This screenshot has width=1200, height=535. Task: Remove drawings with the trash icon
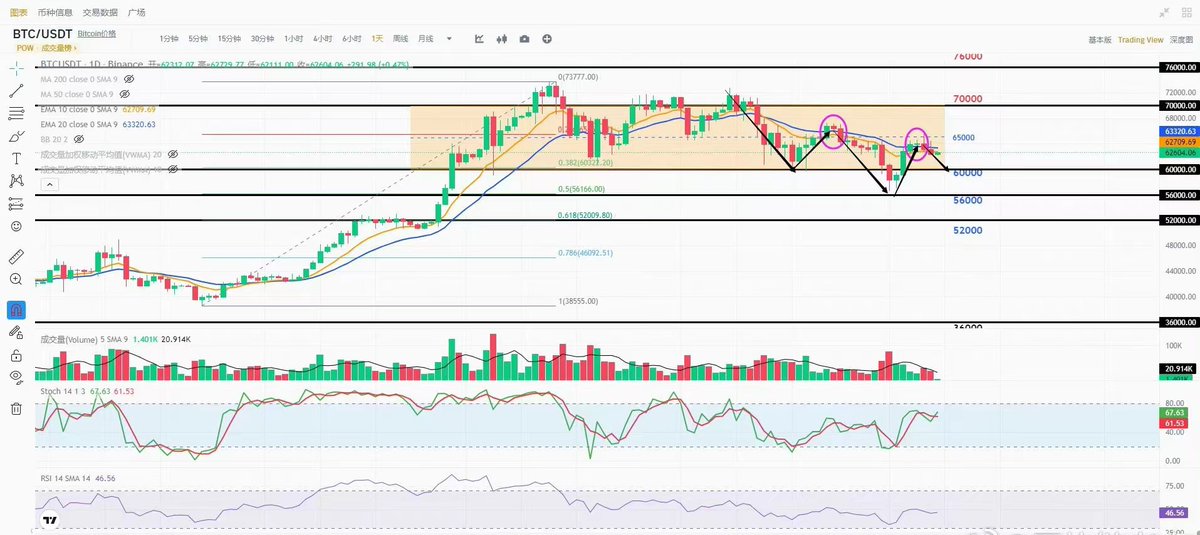(16, 408)
